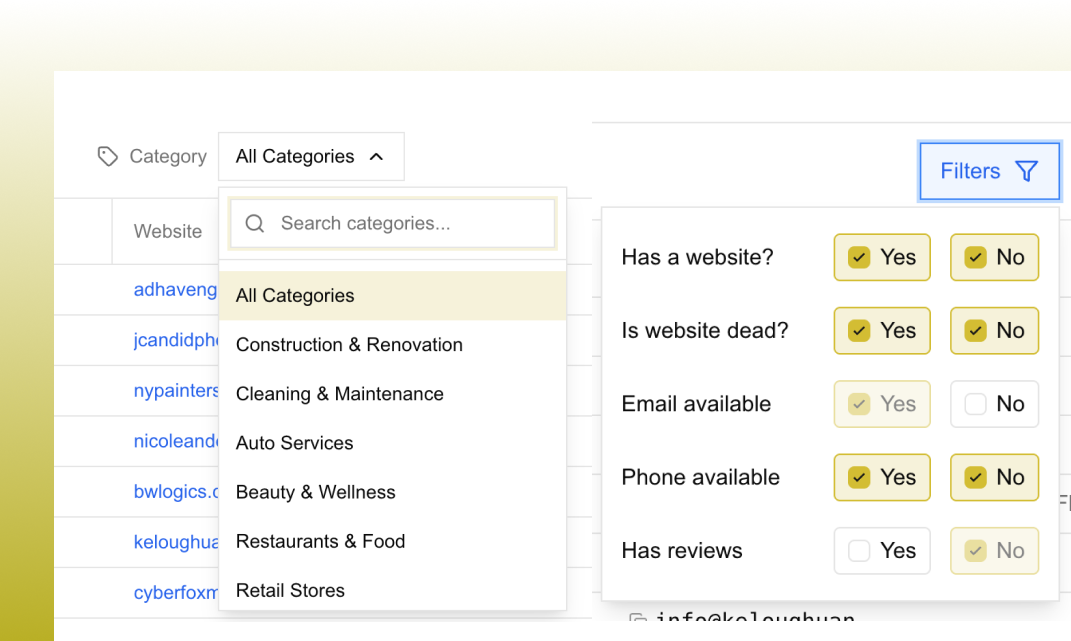The height and width of the screenshot is (641, 1071).
Task: Select the Beauty & Wellness category
Action: coord(315,492)
